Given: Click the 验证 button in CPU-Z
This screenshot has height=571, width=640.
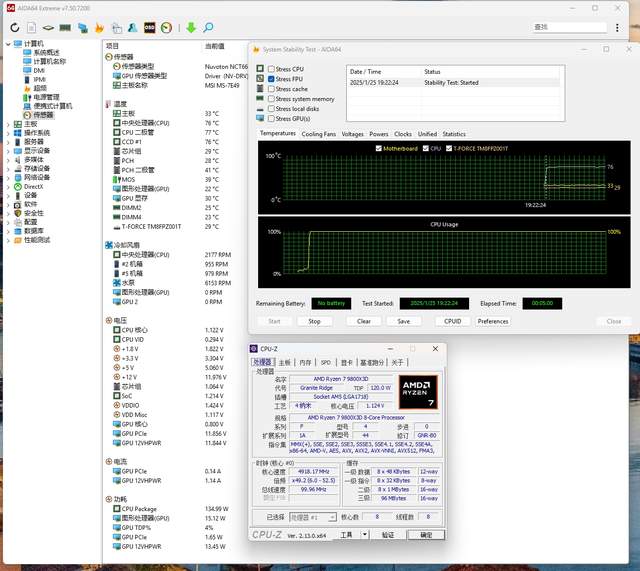Looking at the screenshot, I should pyautogui.click(x=388, y=534).
